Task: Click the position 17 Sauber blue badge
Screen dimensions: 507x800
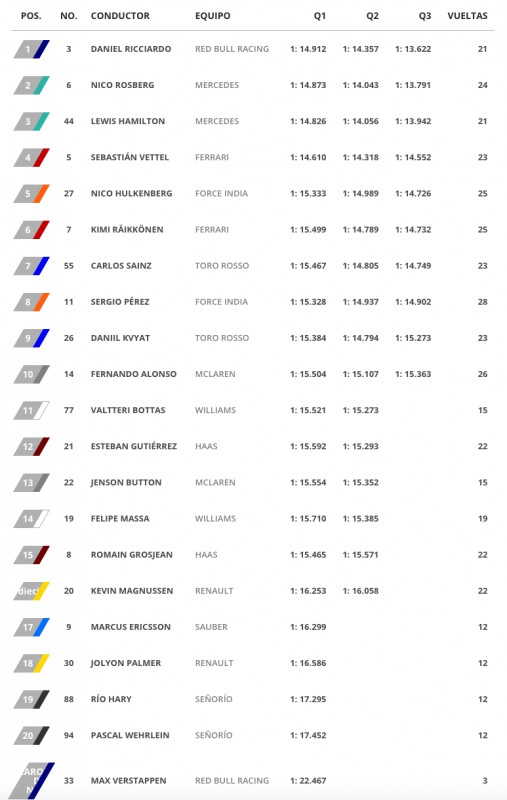Action: (32, 627)
